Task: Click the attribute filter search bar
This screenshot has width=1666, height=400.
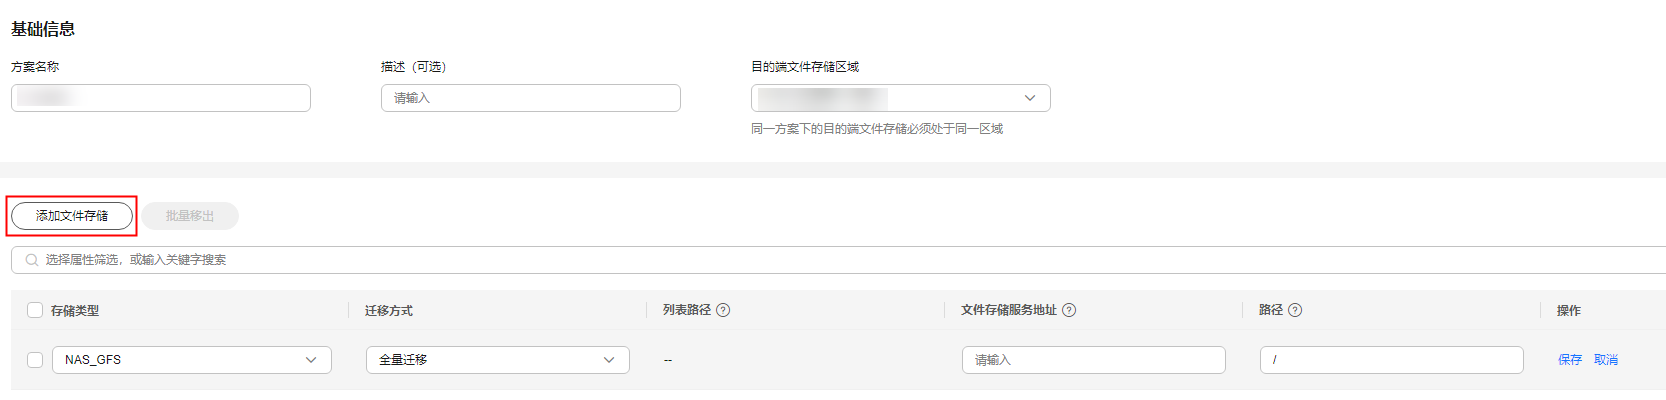Action: pos(838,260)
